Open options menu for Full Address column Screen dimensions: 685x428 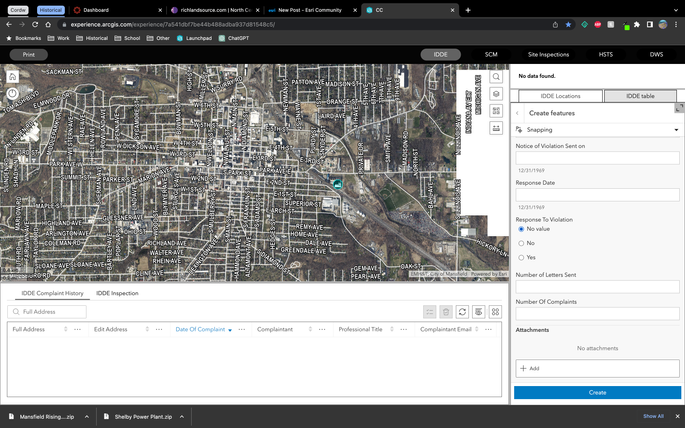(x=77, y=329)
